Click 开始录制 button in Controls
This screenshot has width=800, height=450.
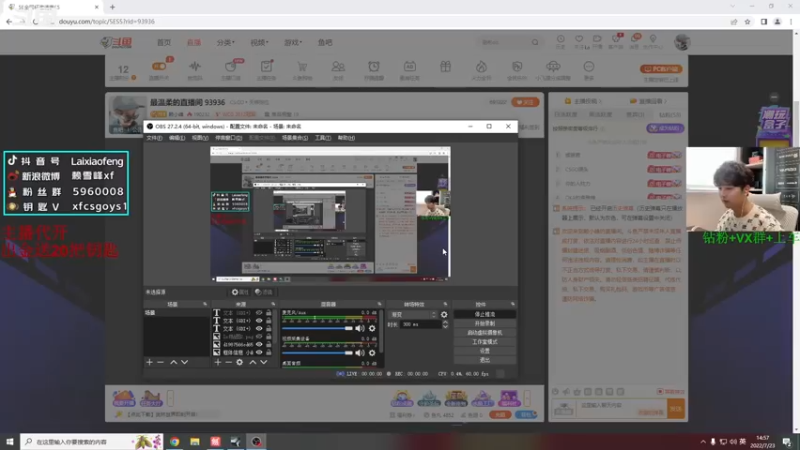(484, 323)
